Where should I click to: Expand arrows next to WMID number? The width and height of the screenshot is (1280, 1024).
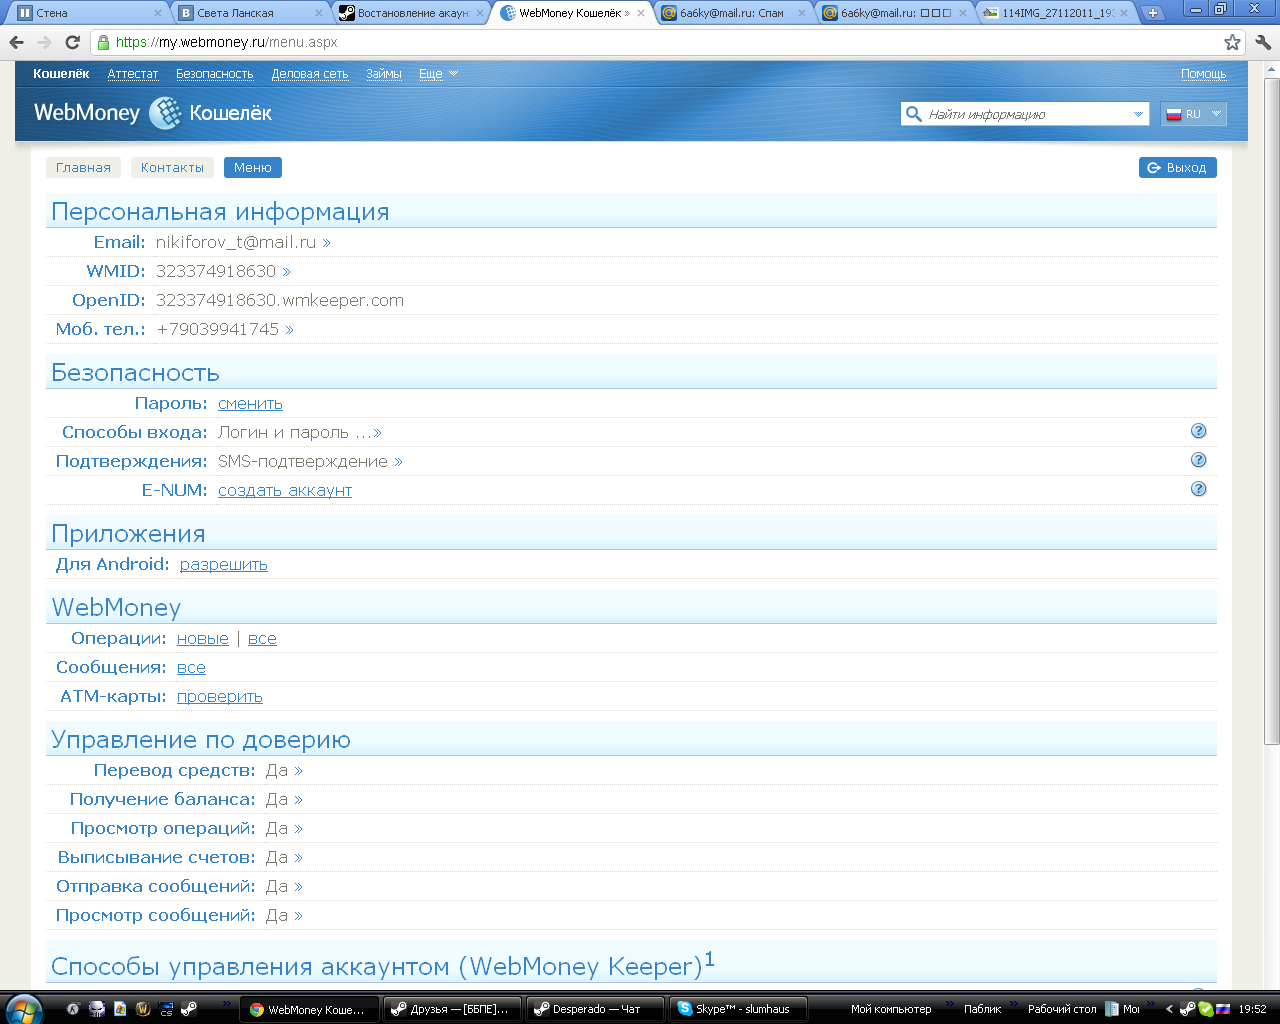pyautogui.click(x=286, y=272)
